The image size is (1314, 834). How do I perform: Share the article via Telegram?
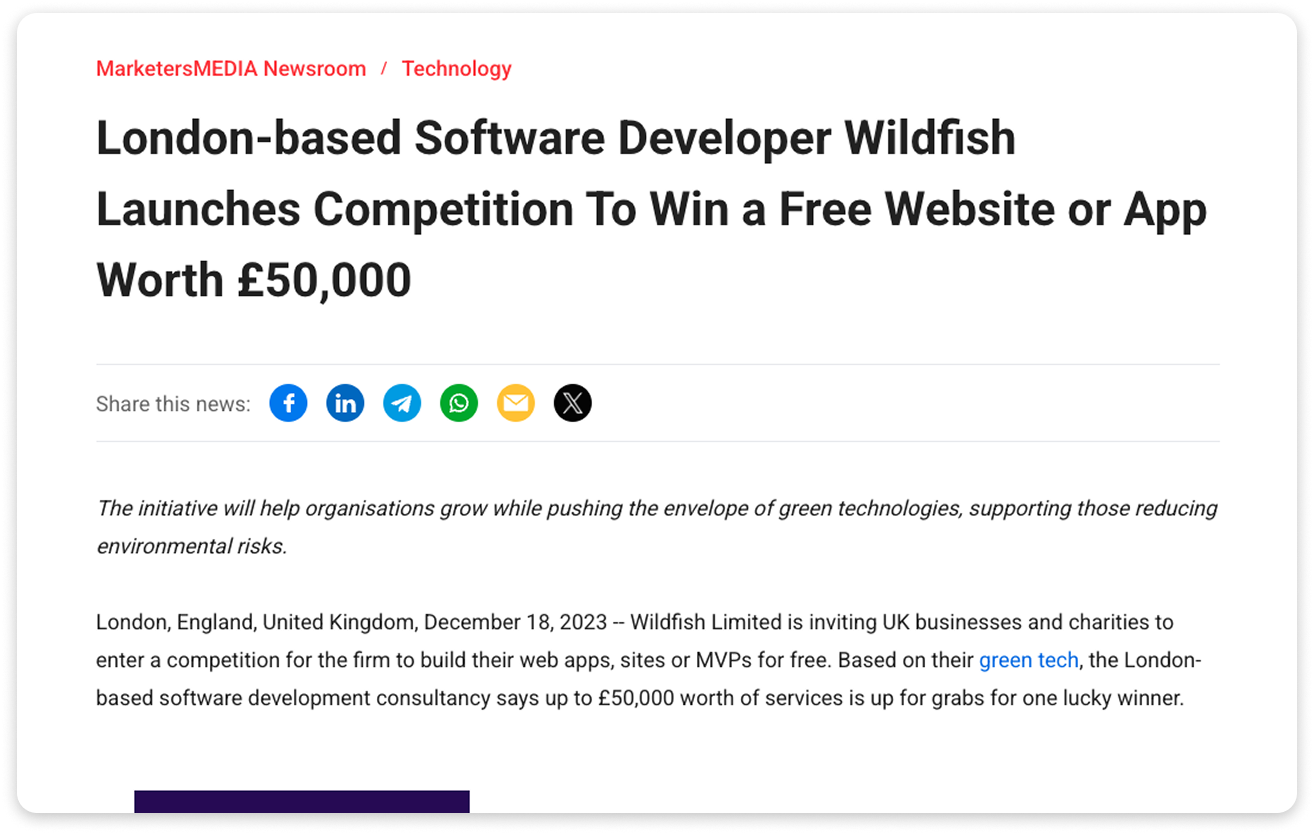[402, 403]
